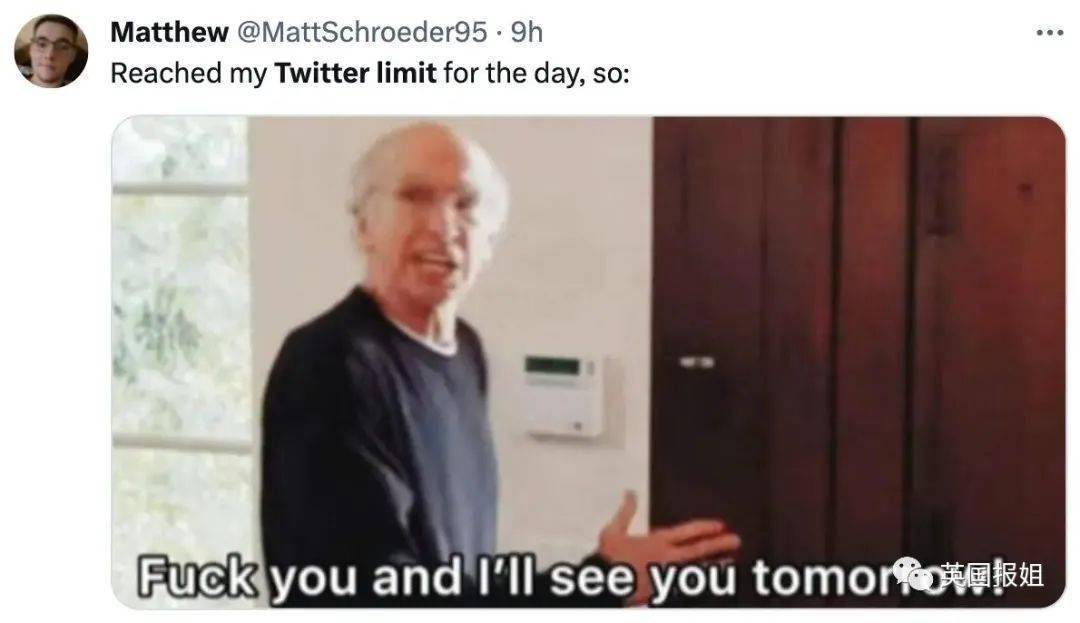Open the 9h timestamp permalink
1080x623 pixels.
(x=527, y=32)
